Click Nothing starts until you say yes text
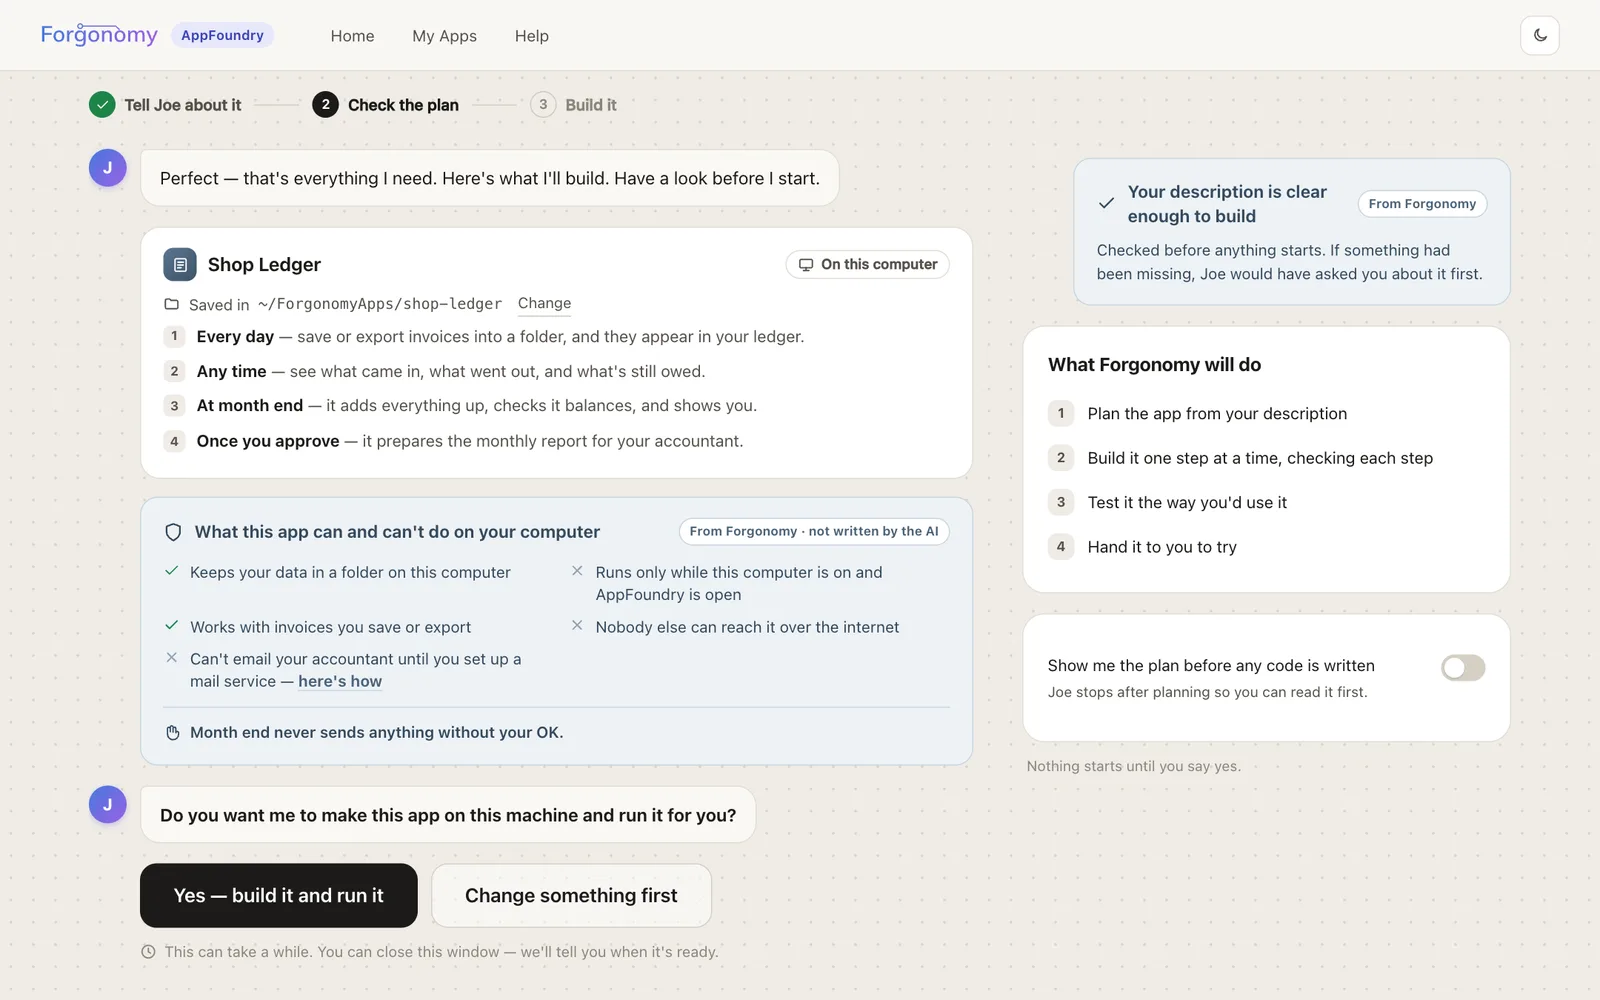 pos(1134,766)
